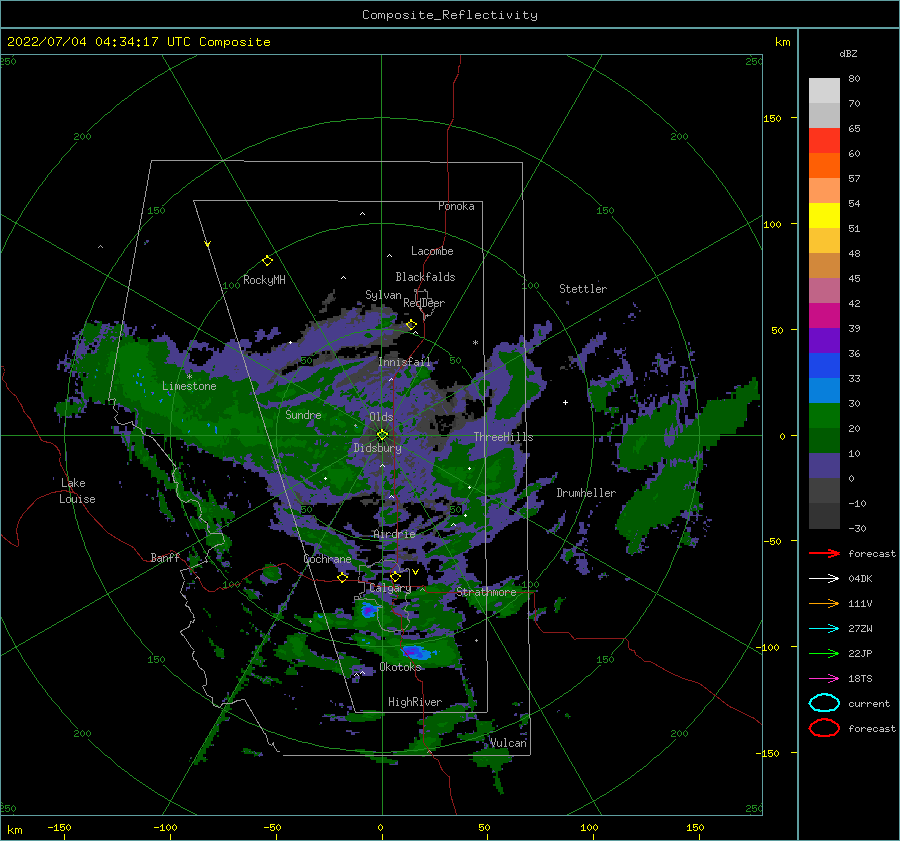Click the light blue 30–33 dBZ swatch

tap(824, 390)
